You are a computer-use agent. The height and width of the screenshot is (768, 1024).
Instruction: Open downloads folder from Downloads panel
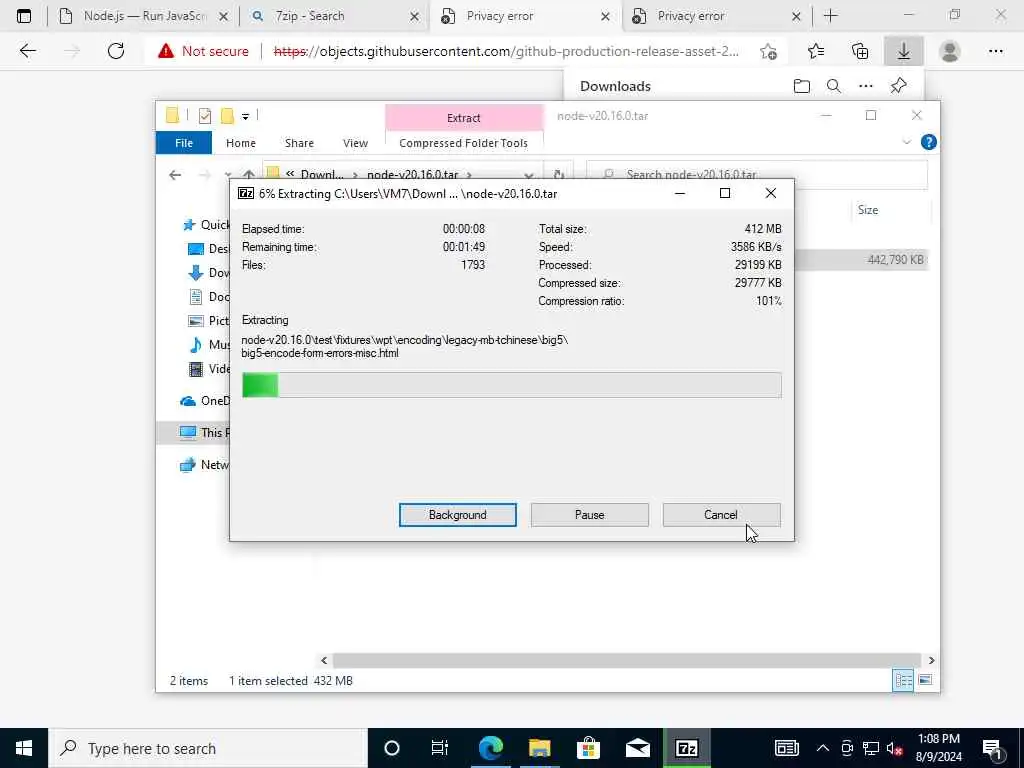[802, 86]
